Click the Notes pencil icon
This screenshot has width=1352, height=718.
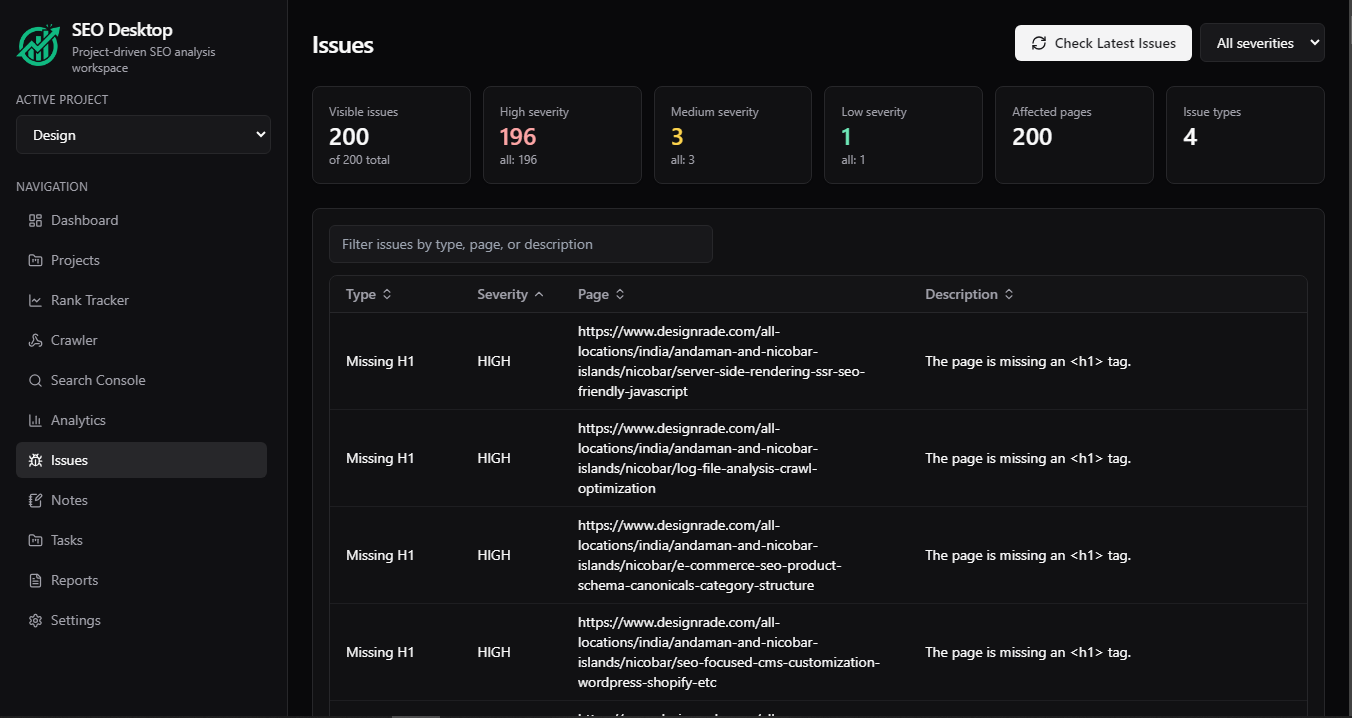point(35,500)
